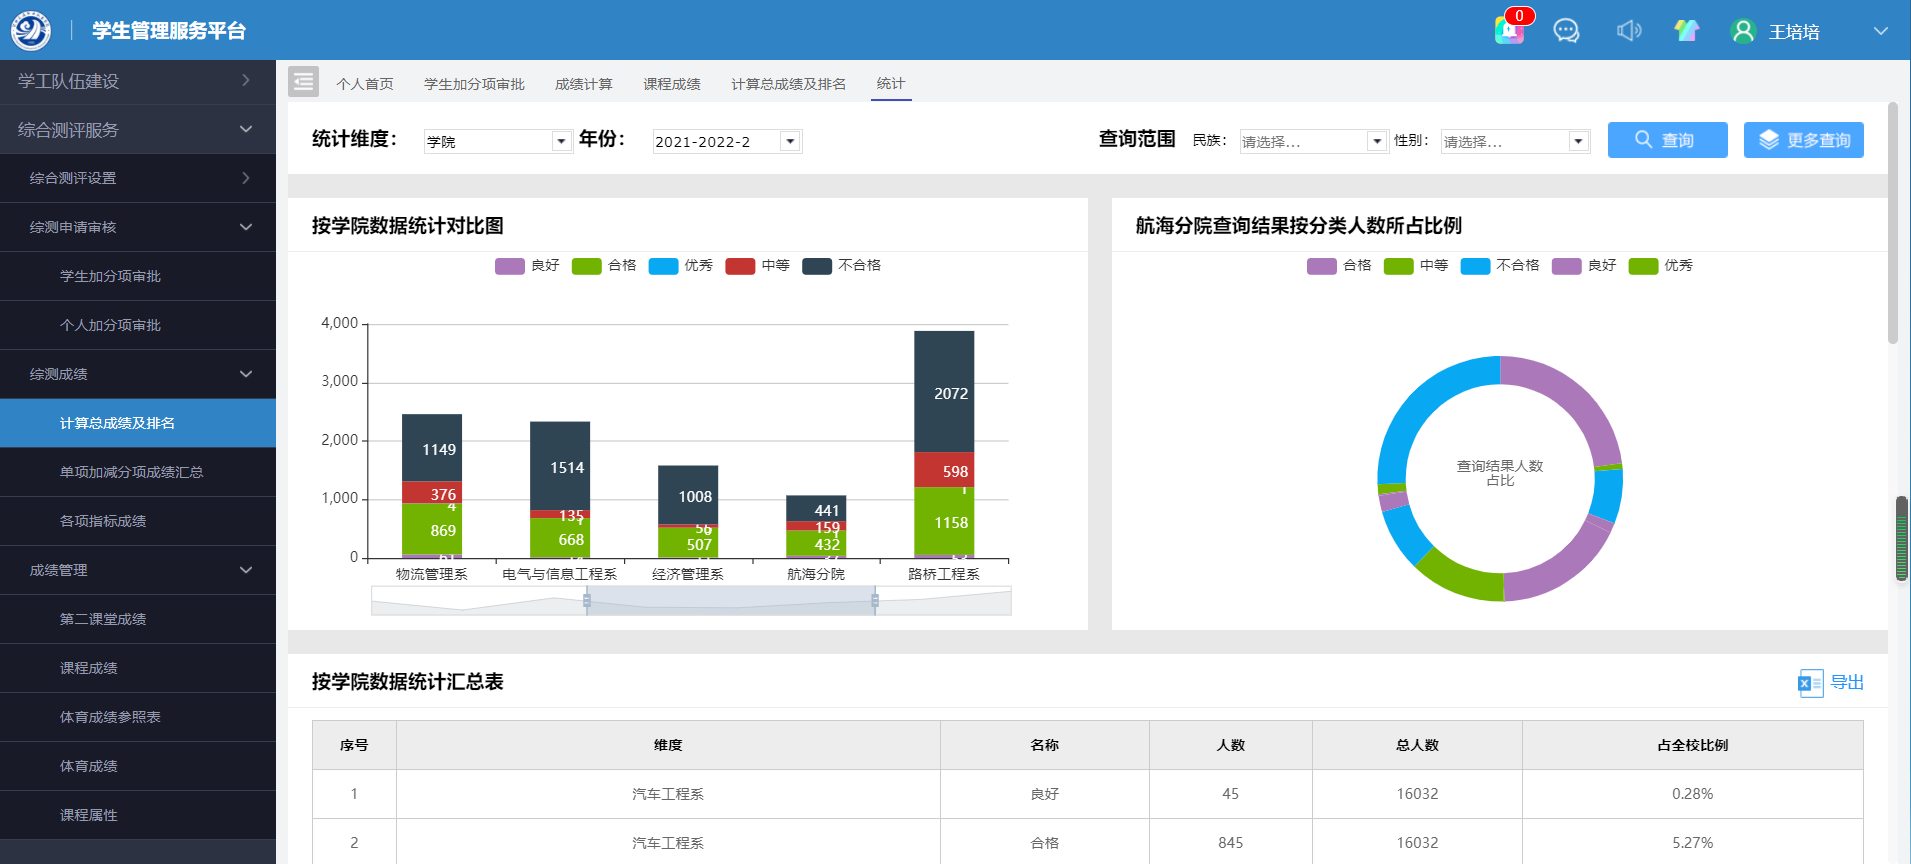The height and width of the screenshot is (864, 1911).
Task: Click the 查询 search button
Action: point(1667,140)
